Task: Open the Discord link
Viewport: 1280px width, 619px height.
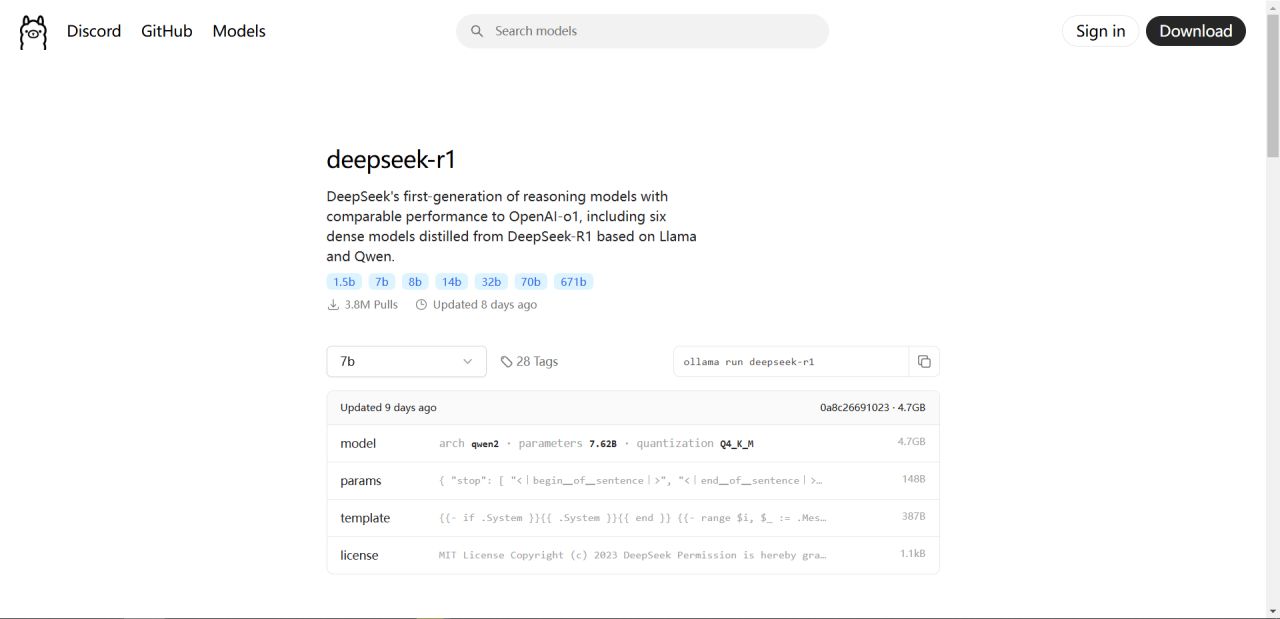Action: [x=94, y=31]
